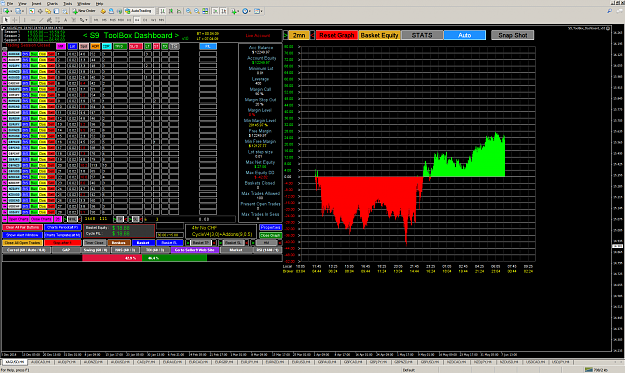The image size is (625, 373).
Task: Draw a vertical line tool
Action: [x=24, y=20]
